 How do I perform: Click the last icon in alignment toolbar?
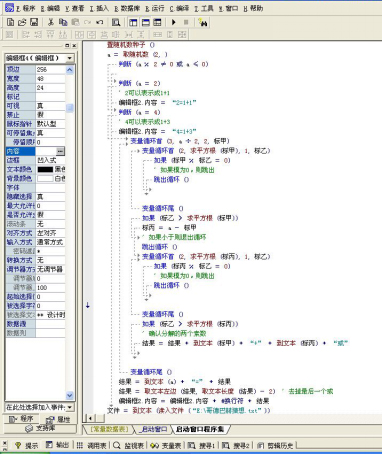coord(182,34)
